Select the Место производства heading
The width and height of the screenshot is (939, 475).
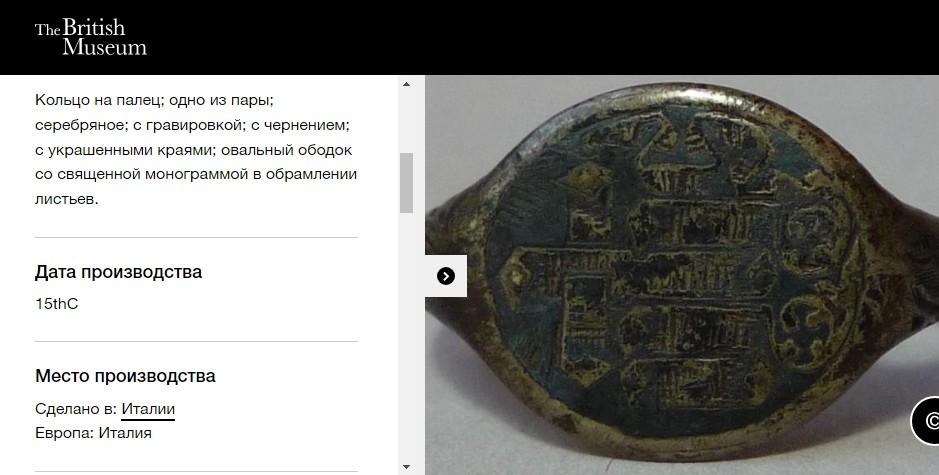(x=125, y=376)
